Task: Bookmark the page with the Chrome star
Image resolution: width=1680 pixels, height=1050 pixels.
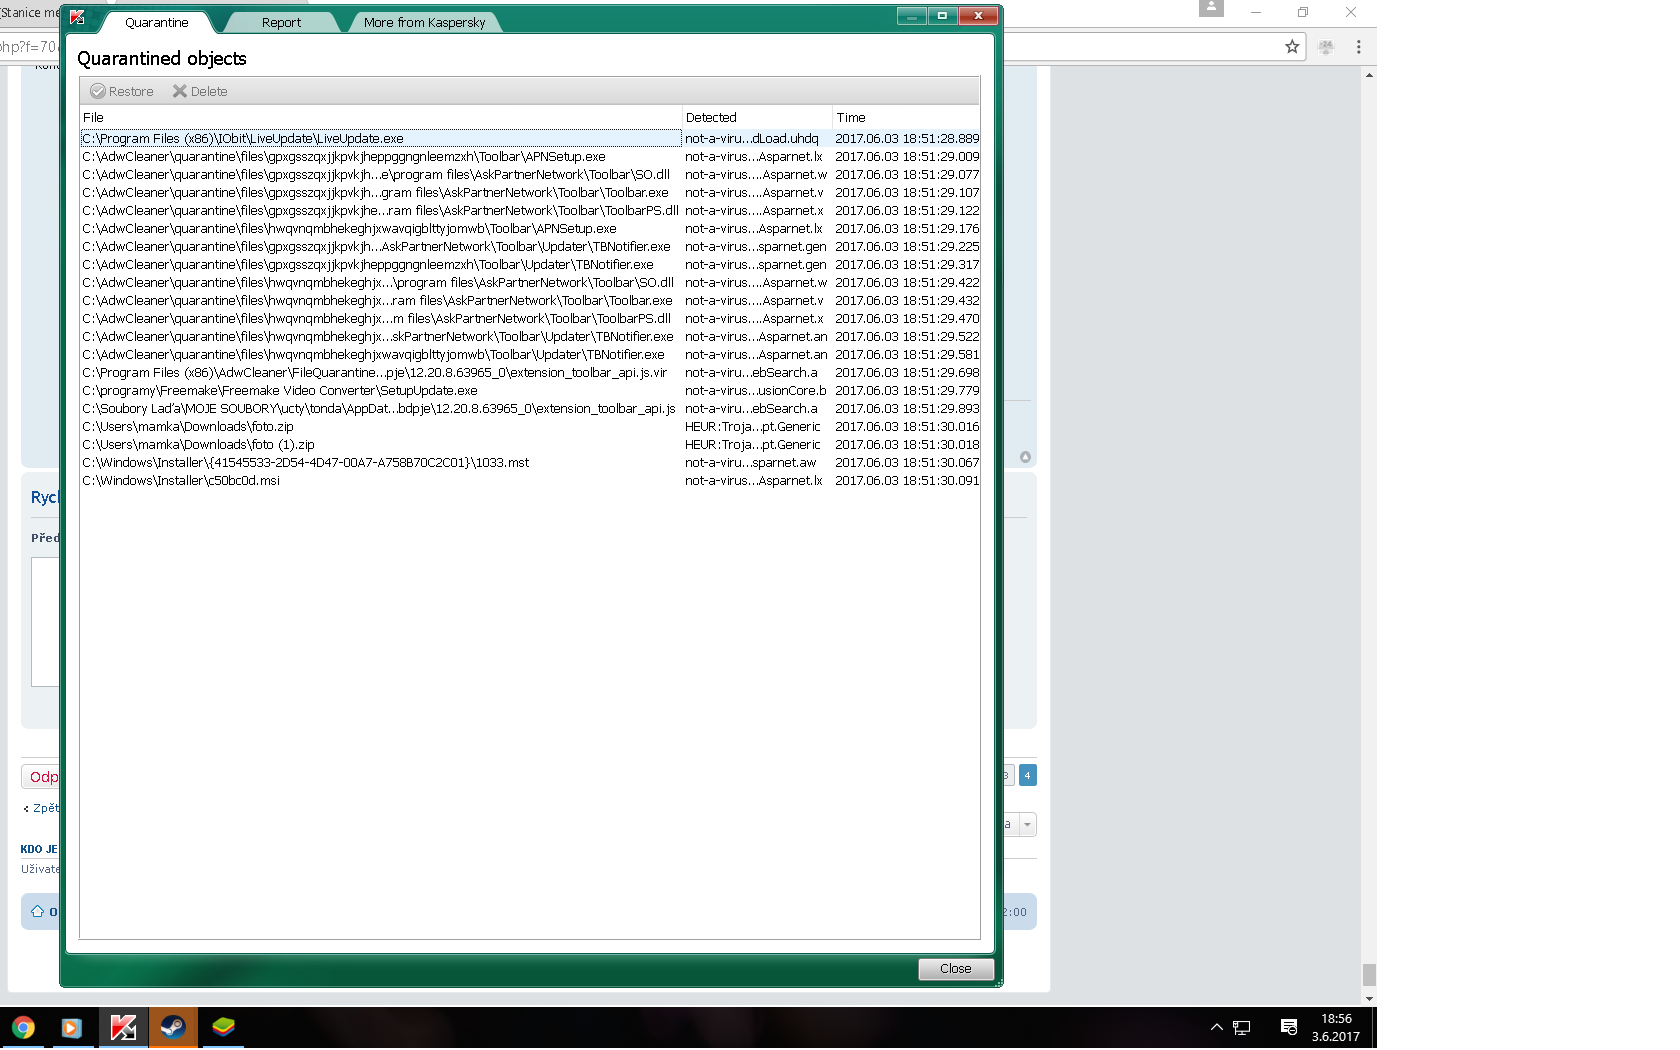Action: click(x=1292, y=46)
